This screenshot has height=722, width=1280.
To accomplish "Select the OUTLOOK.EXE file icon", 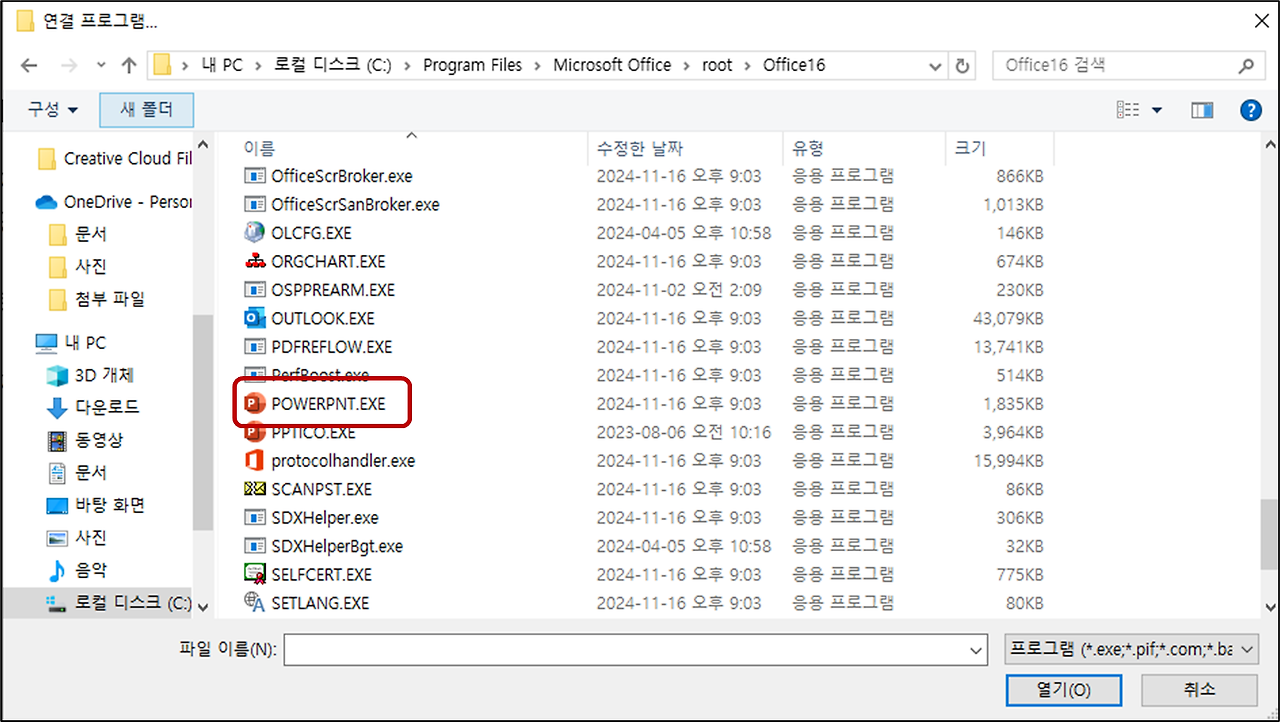I will point(254,318).
